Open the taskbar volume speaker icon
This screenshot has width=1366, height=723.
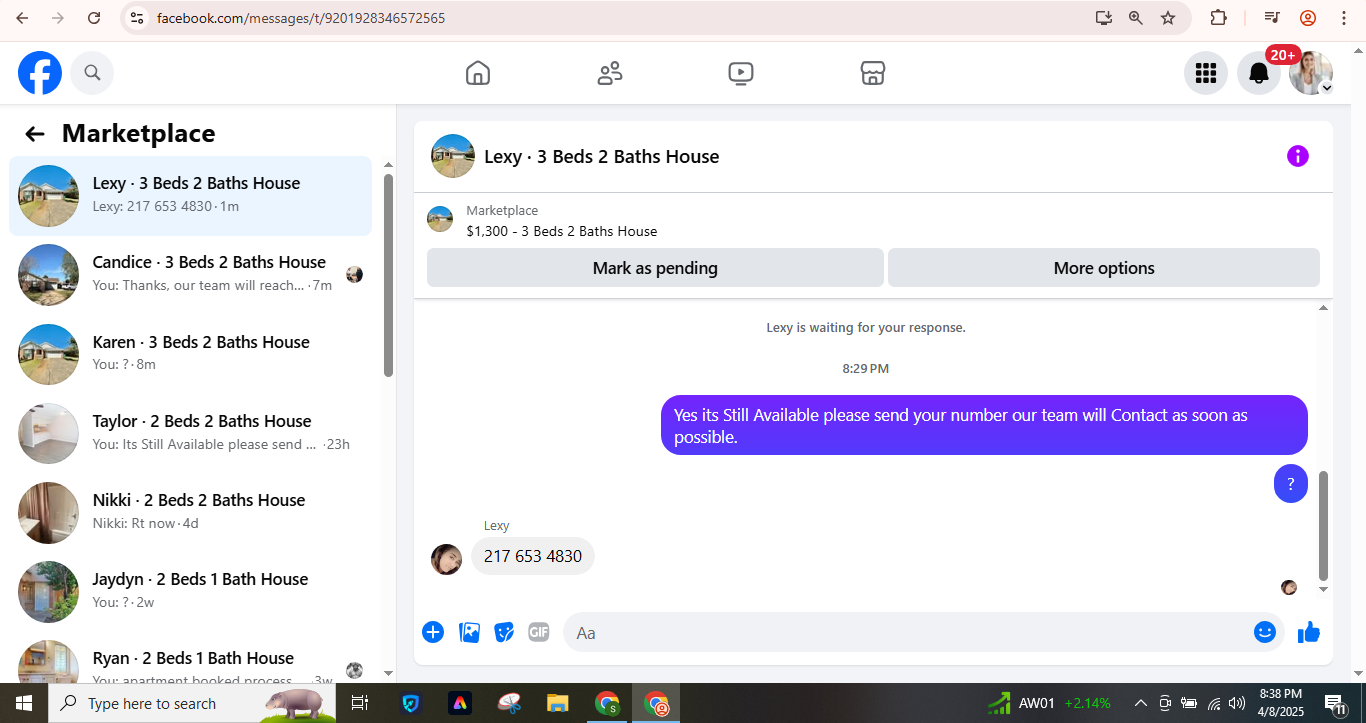(x=1237, y=703)
